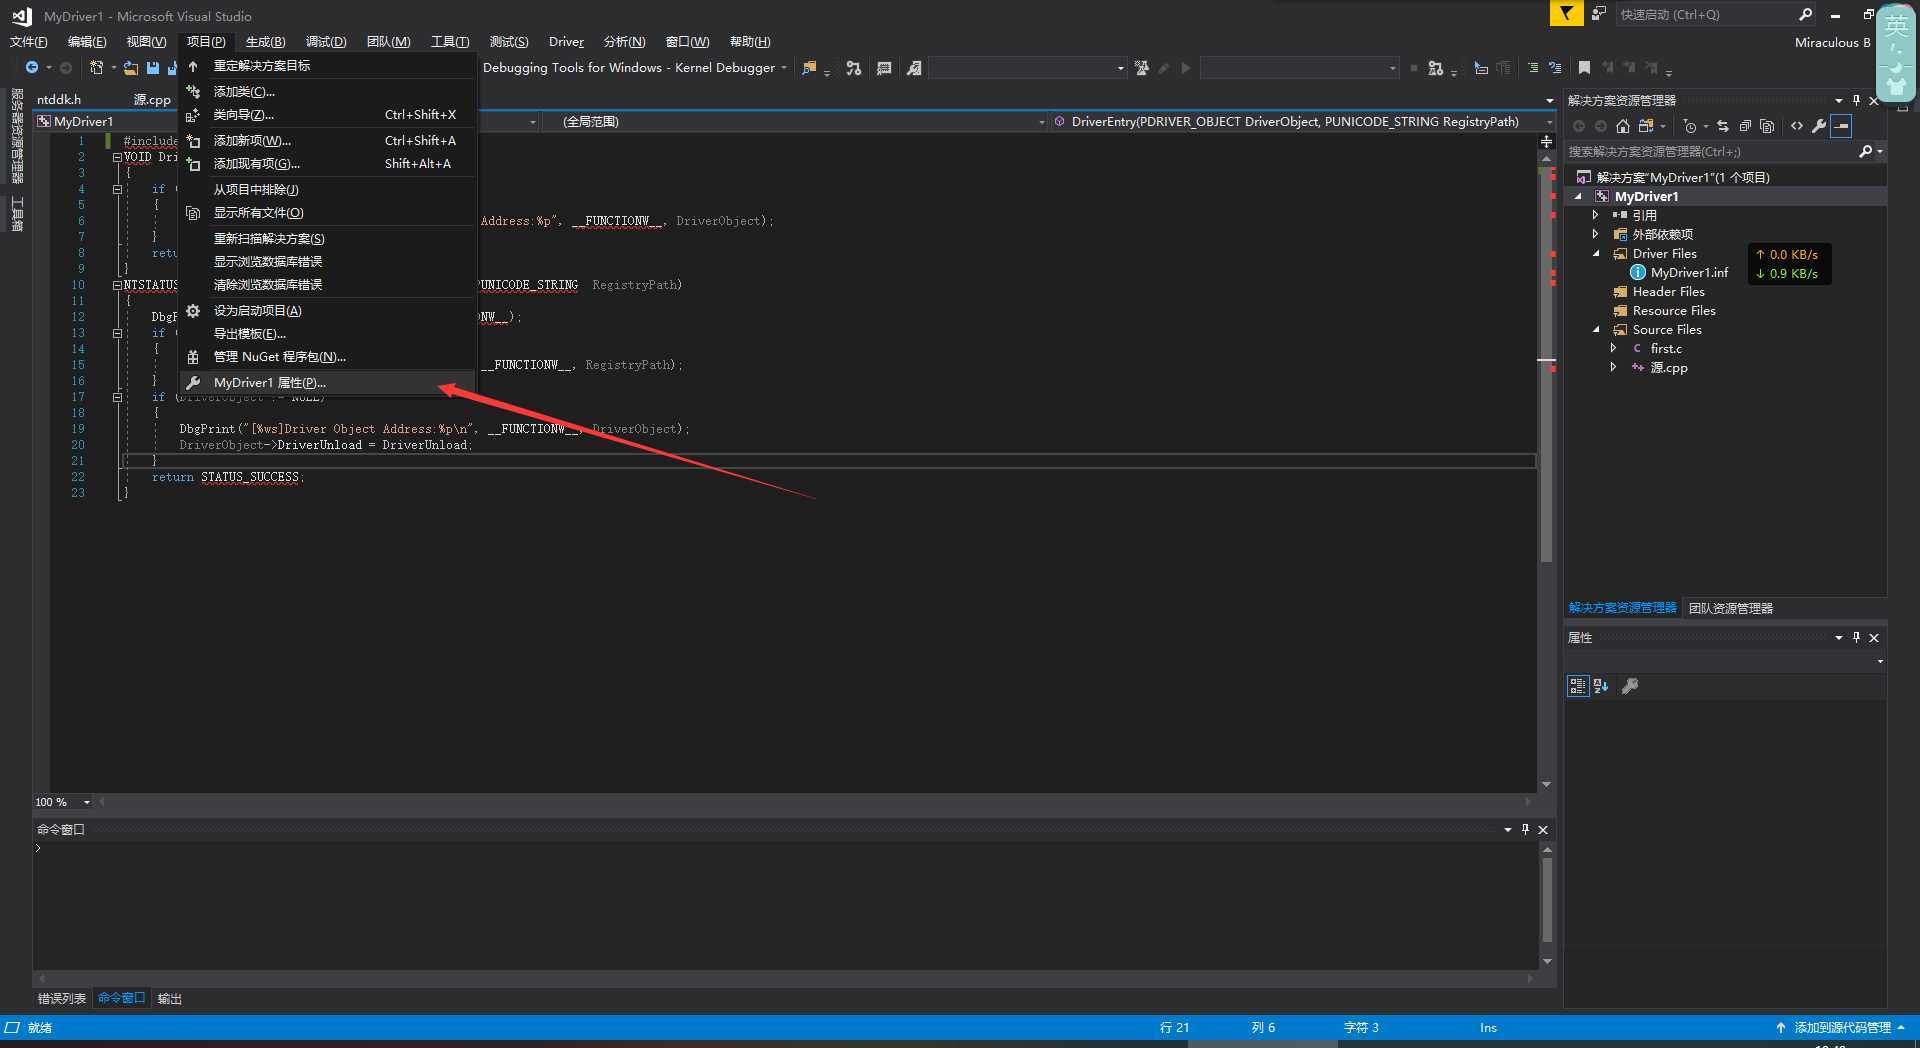Screen dimensions: 1920x1048
Task: Switch to the 输出 output tab
Action: click(x=170, y=998)
